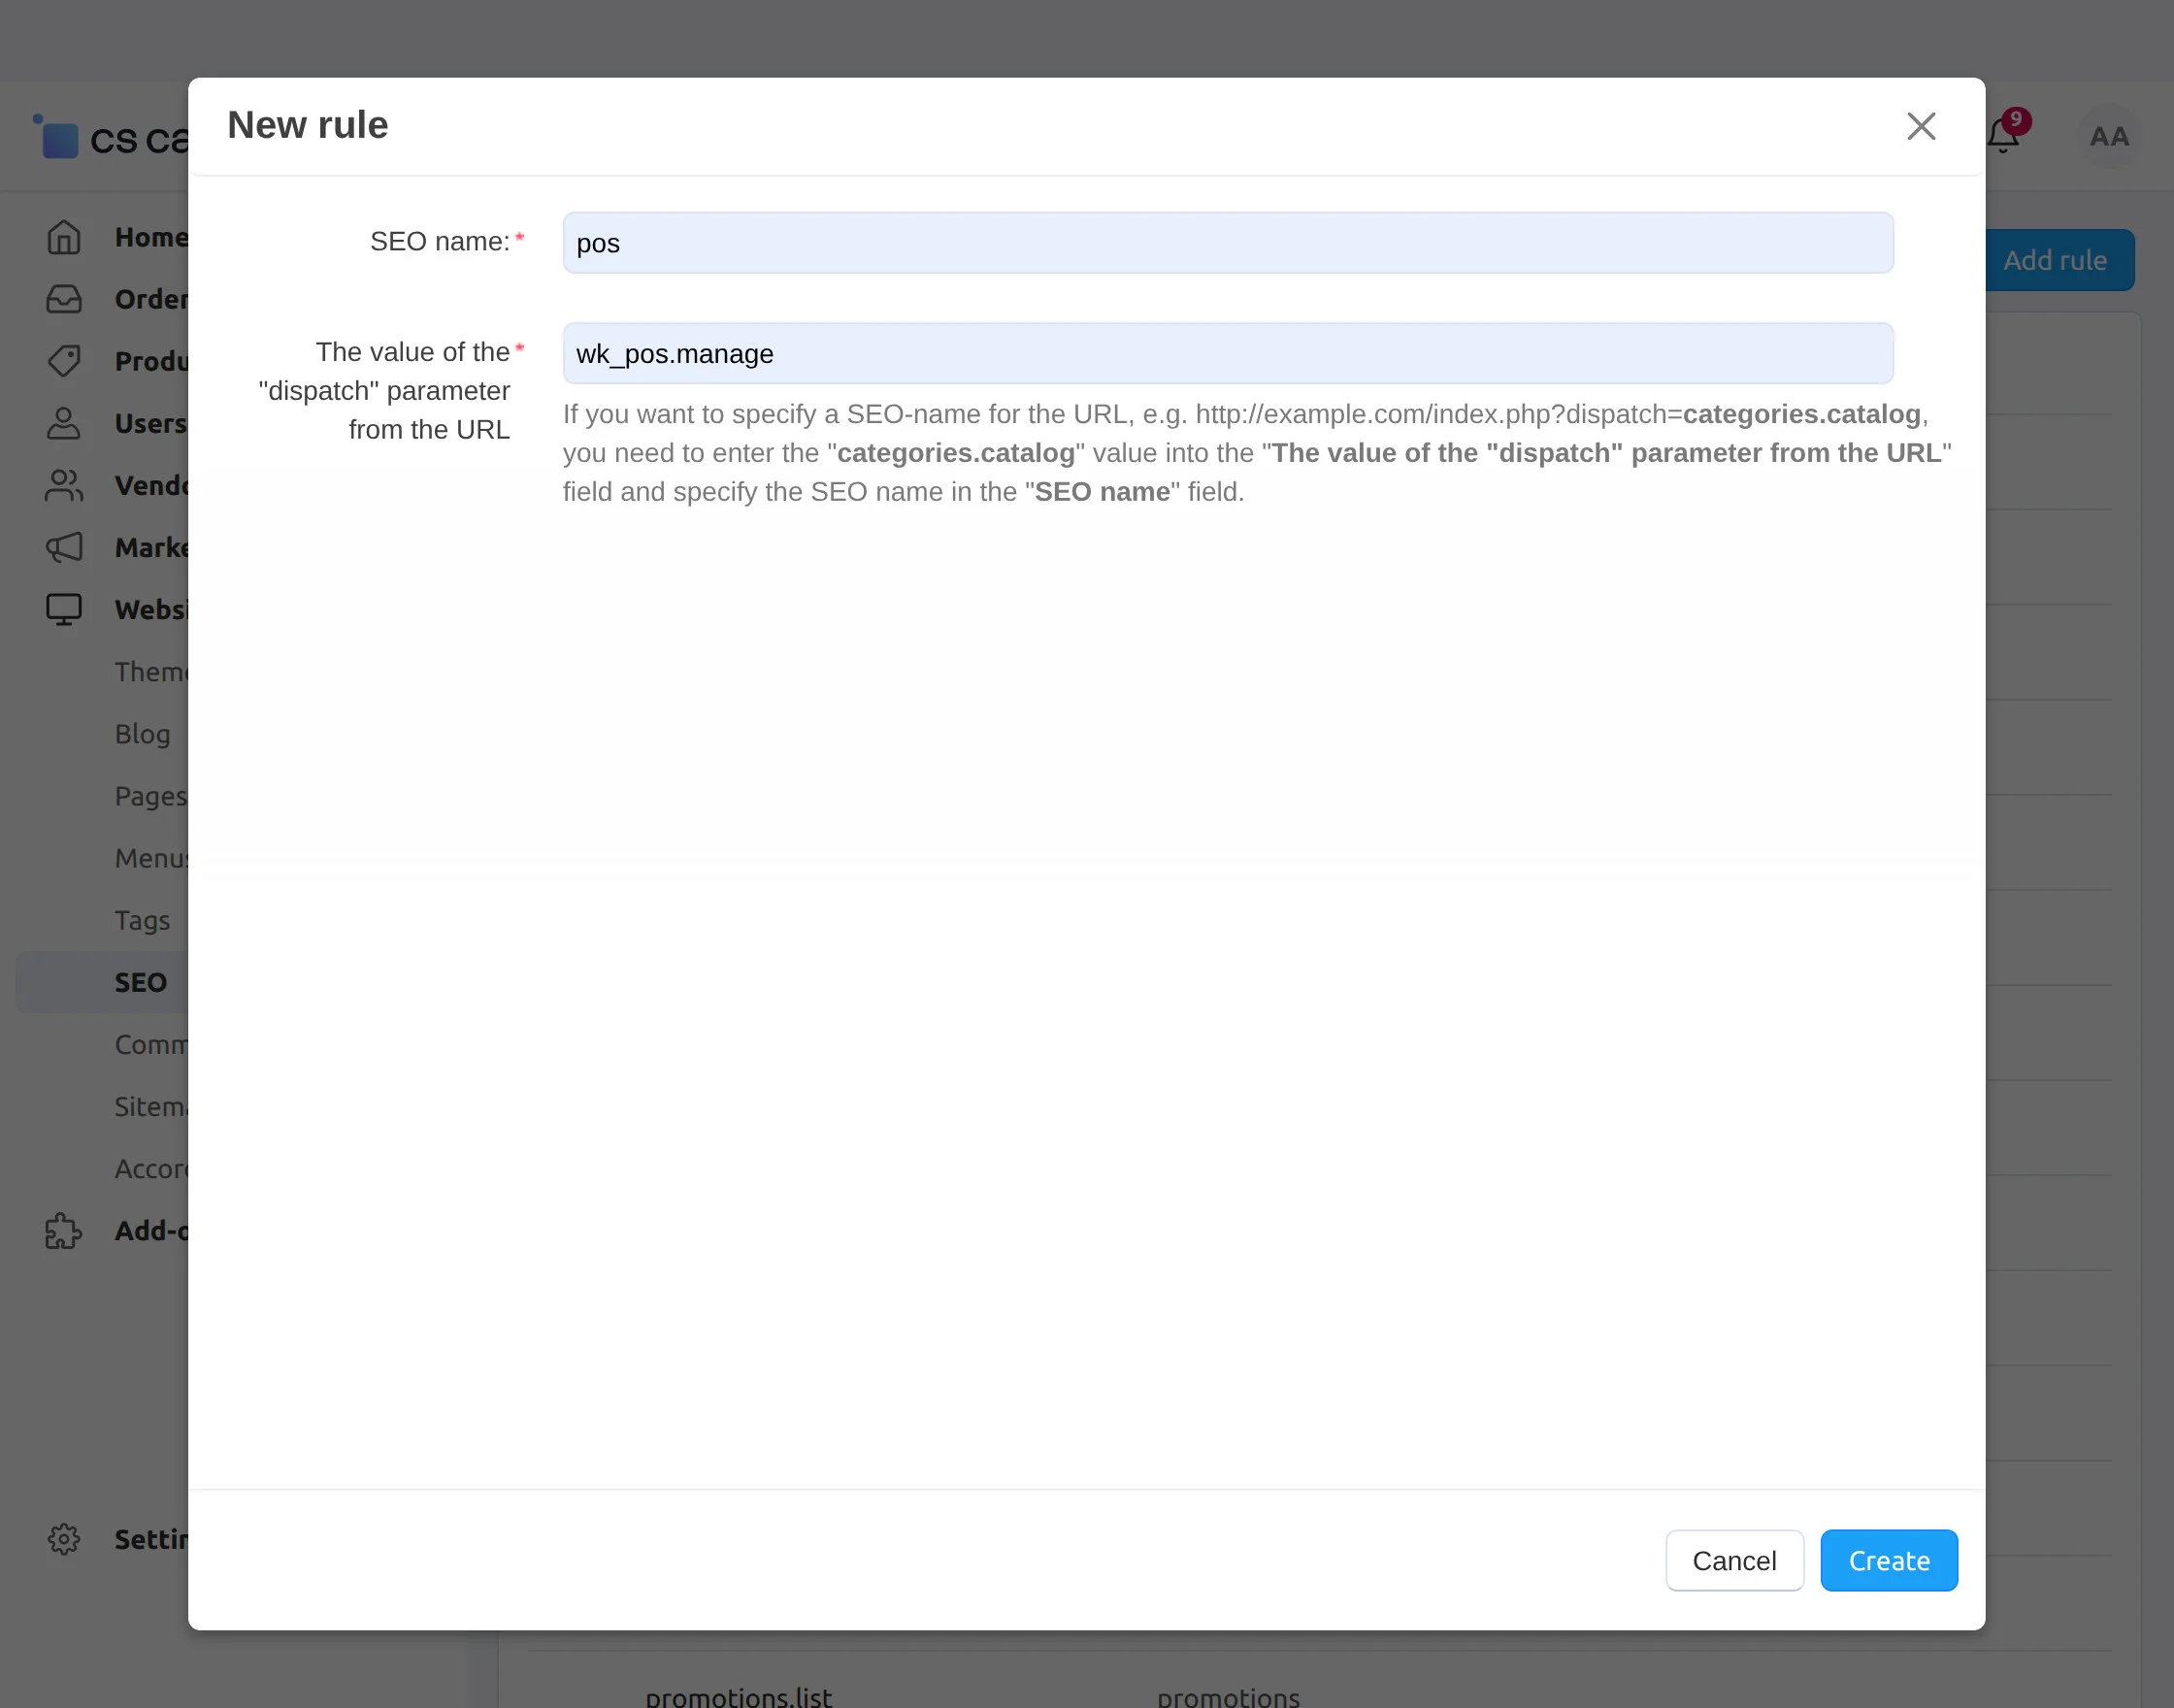Click the Website monitor icon
Image resolution: width=2174 pixels, height=1708 pixels.
pos(64,609)
